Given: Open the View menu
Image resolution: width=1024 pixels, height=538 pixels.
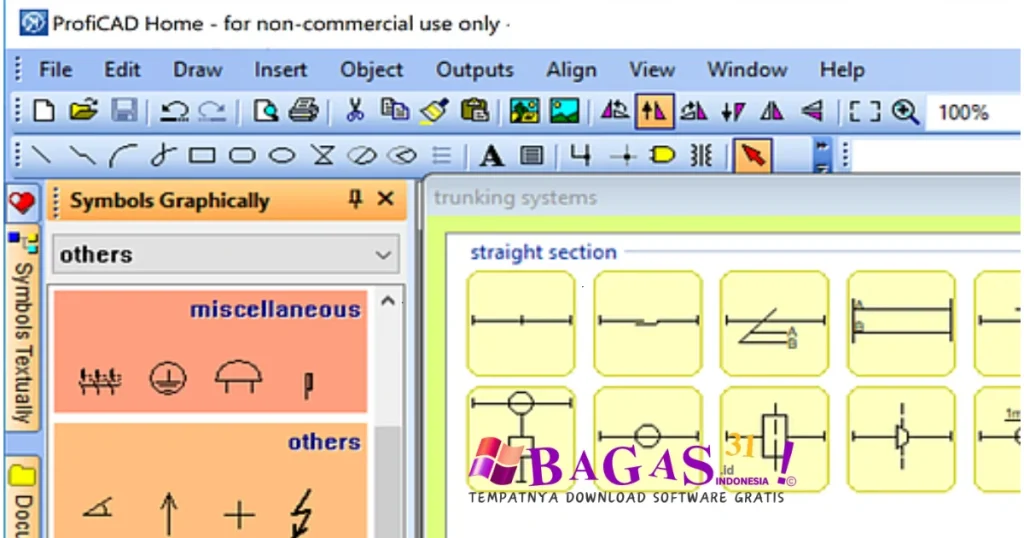Looking at the screenshot, I should [x=652, y=70].
